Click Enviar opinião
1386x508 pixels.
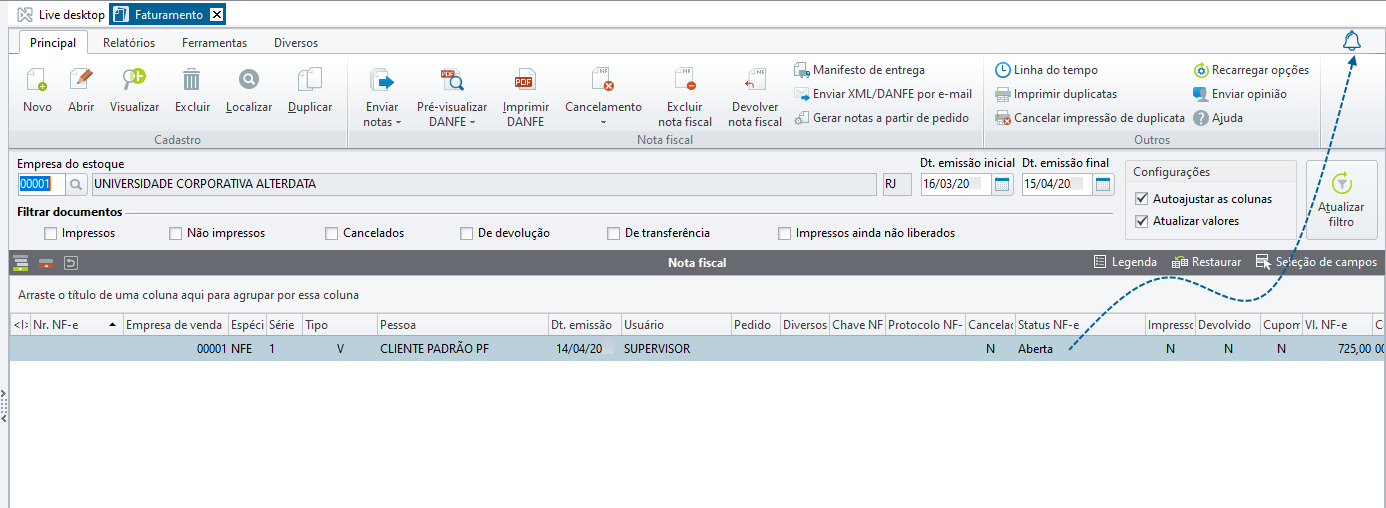[1240, 94]
